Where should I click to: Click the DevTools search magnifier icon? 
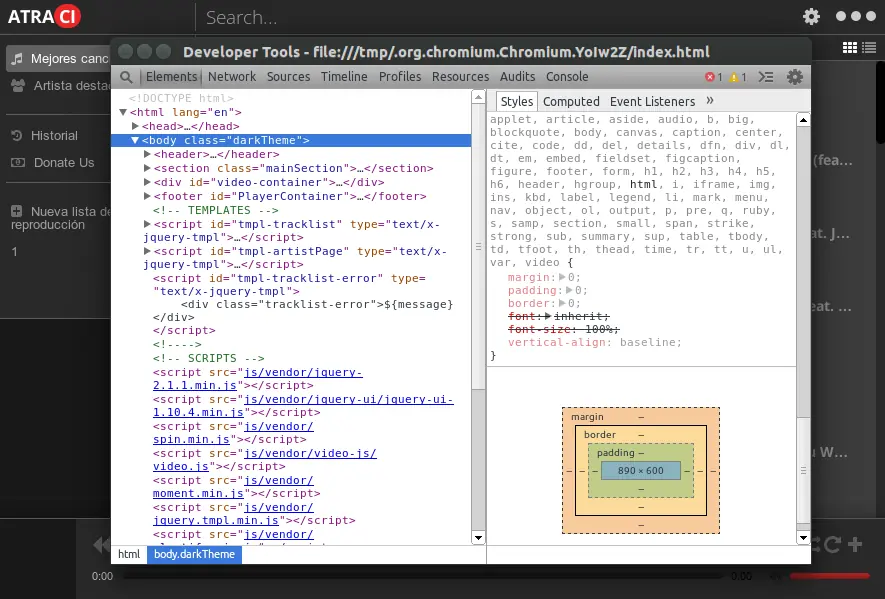coord(126,77)
